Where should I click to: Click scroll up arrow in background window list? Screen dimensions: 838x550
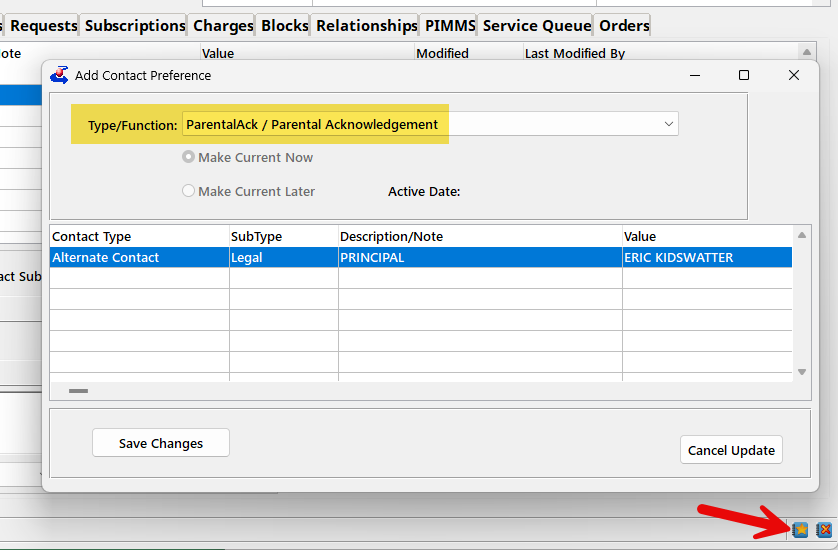click(807, 52)
